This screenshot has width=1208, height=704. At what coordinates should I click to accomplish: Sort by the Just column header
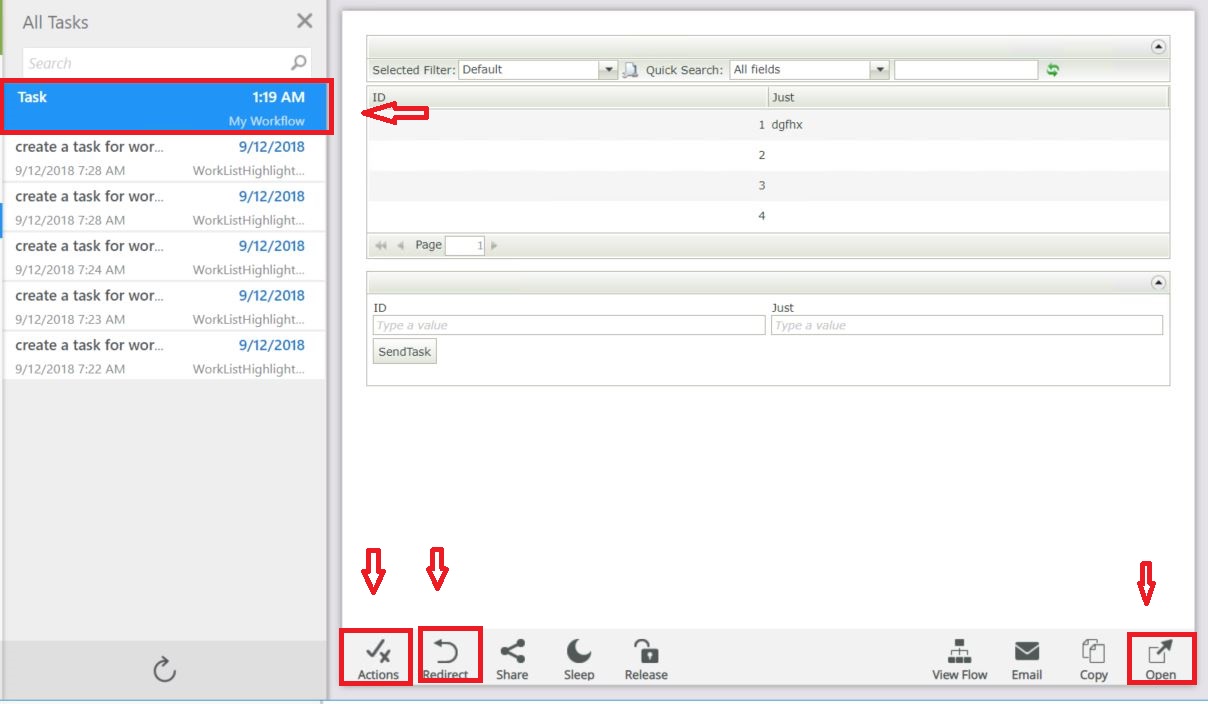(968, 97)
